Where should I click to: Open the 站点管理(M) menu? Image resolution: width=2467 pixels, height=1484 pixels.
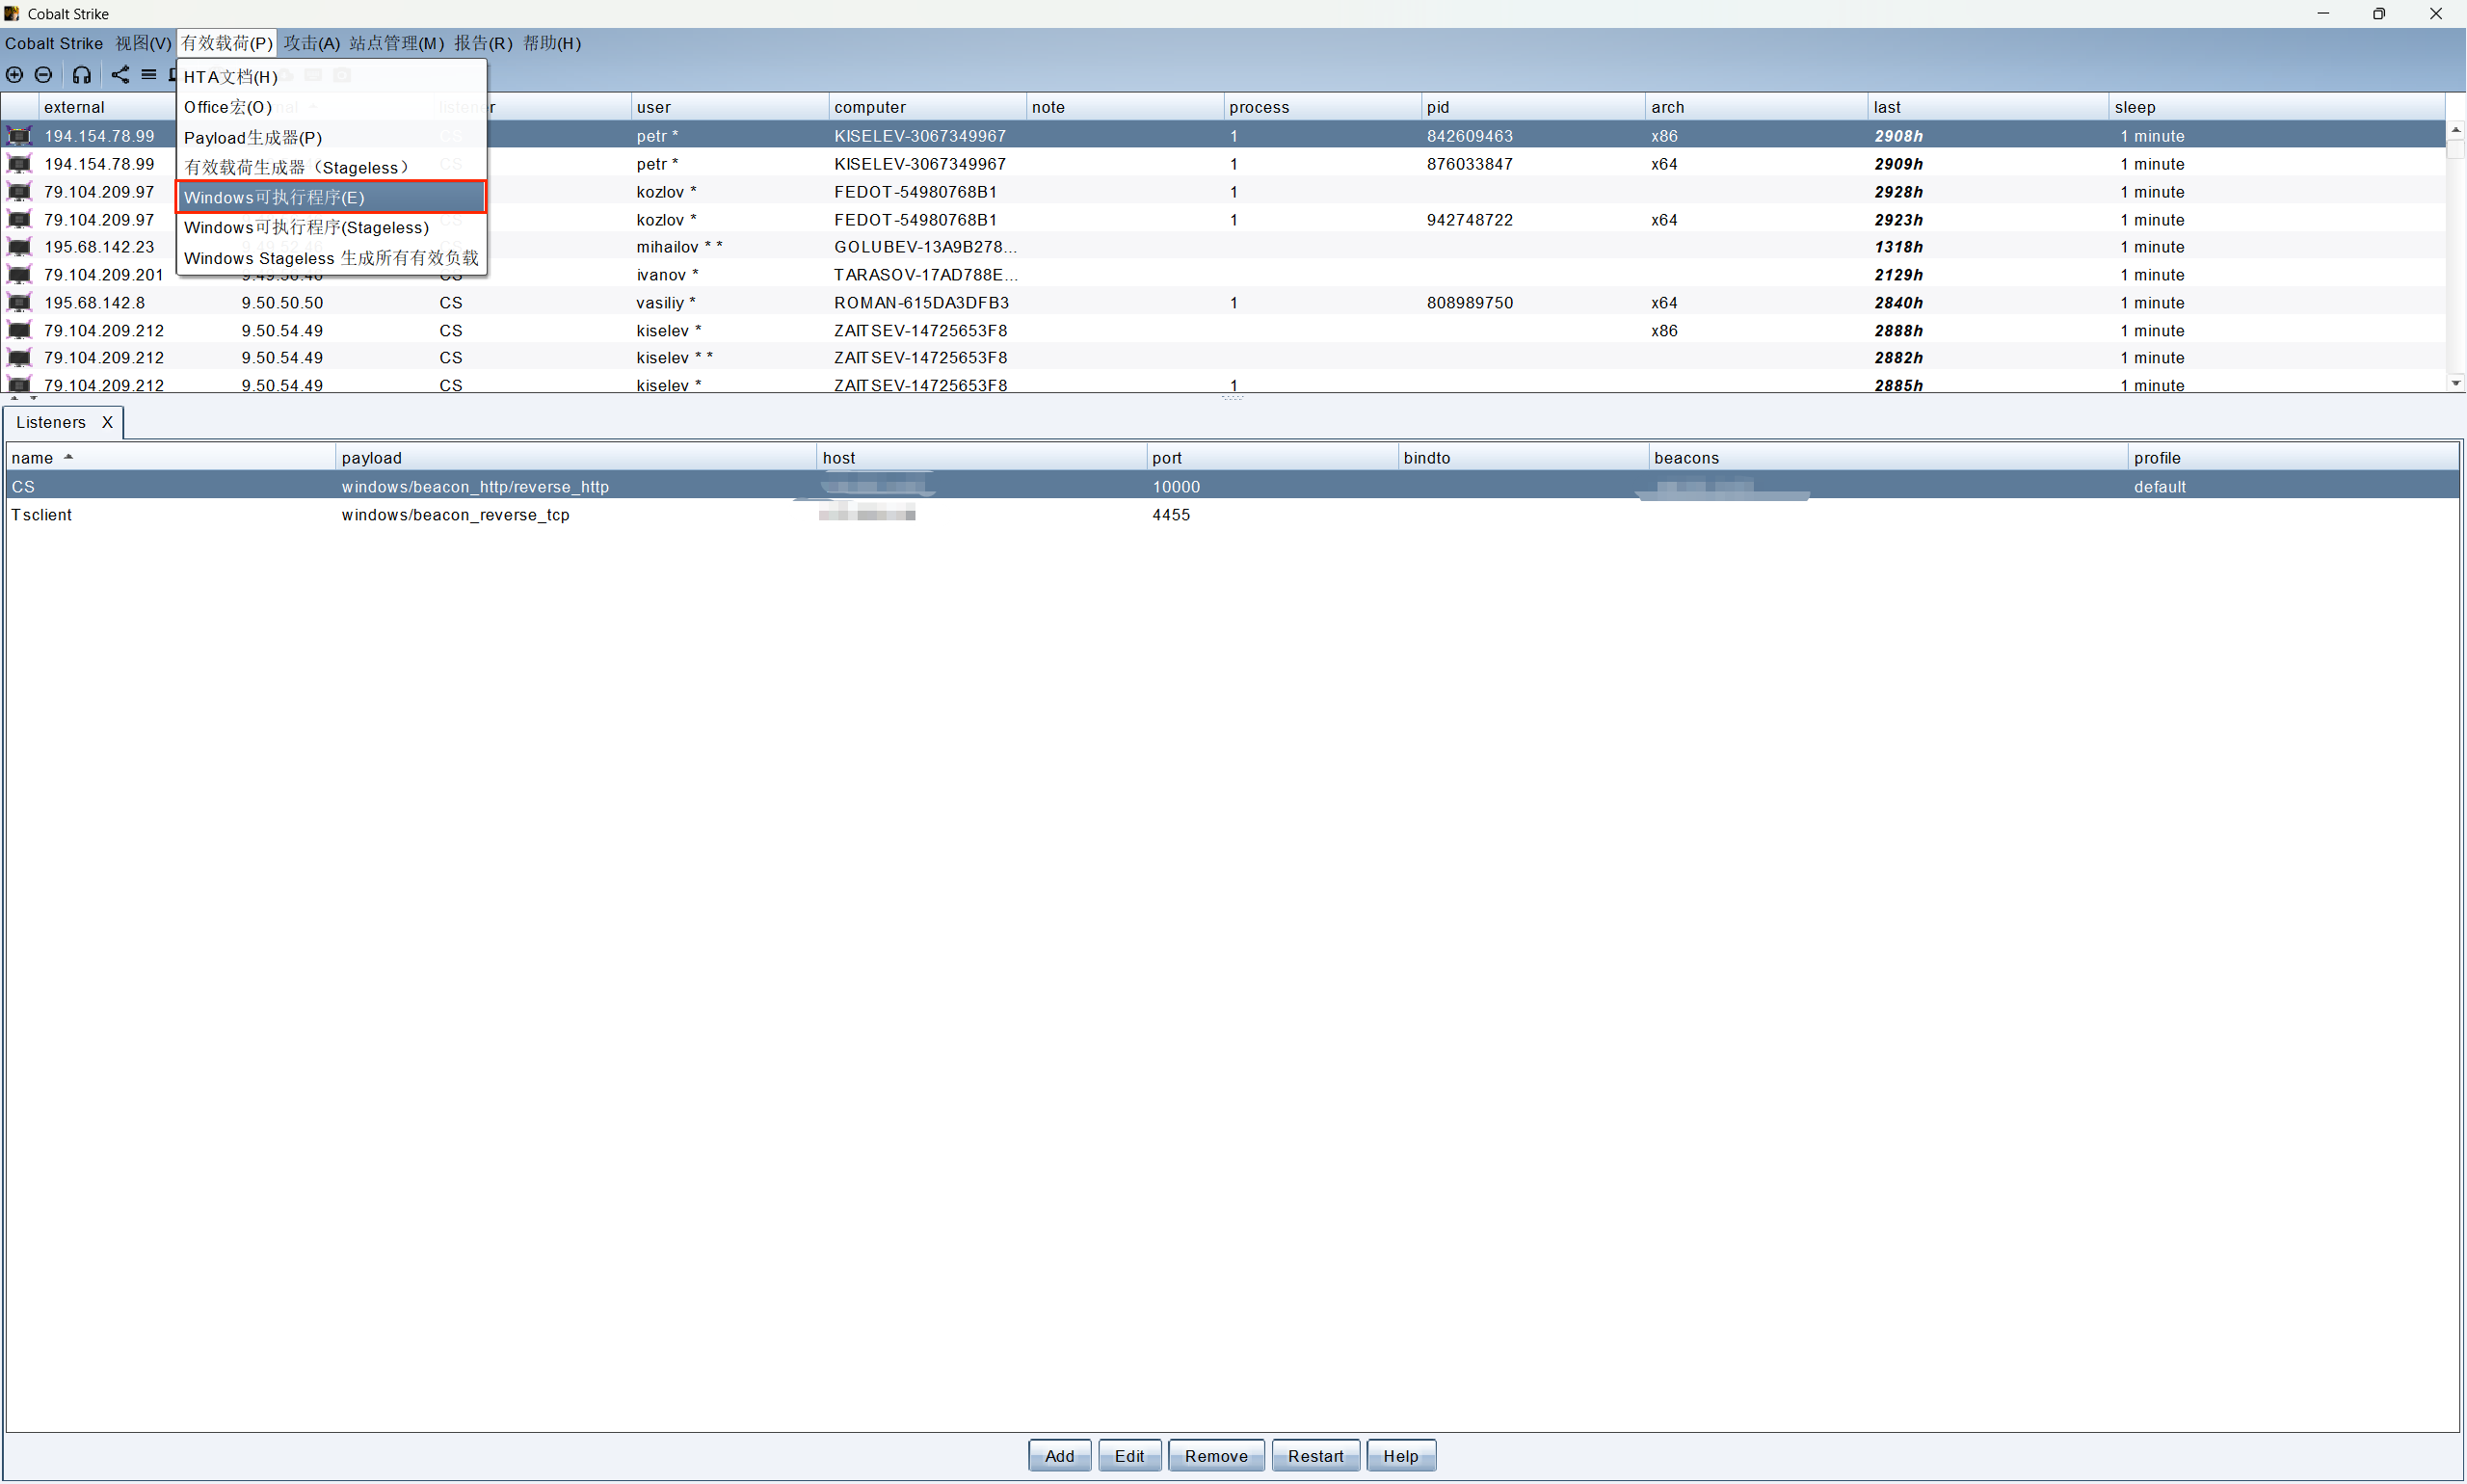point(396,43)
